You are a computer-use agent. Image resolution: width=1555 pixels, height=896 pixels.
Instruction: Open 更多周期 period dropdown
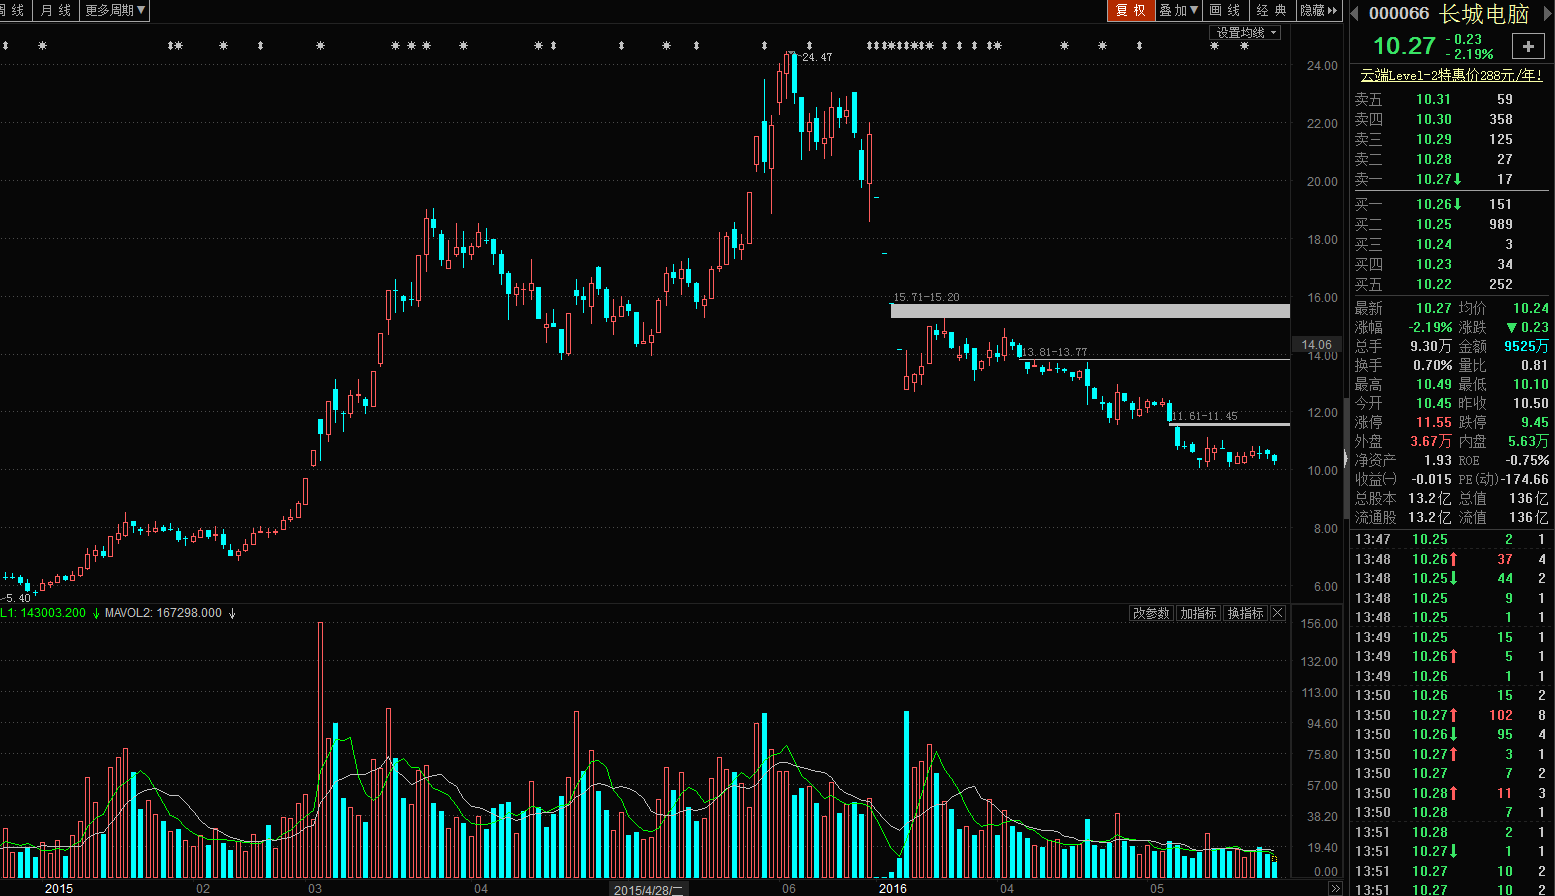pos(115,10)
